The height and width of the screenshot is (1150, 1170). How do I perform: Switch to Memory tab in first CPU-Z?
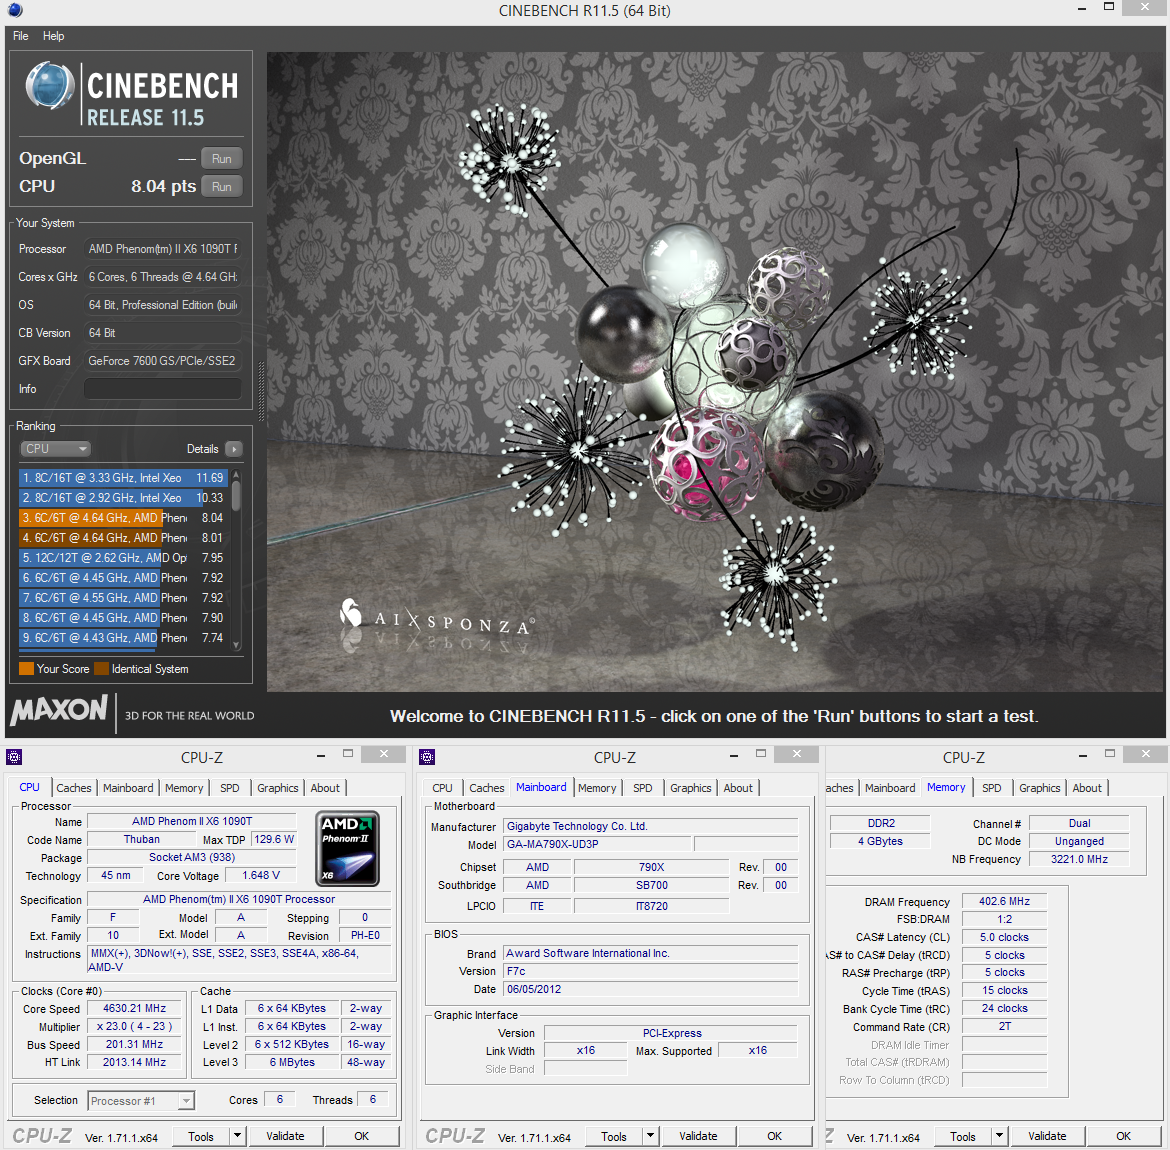click(x=184, y=788)
